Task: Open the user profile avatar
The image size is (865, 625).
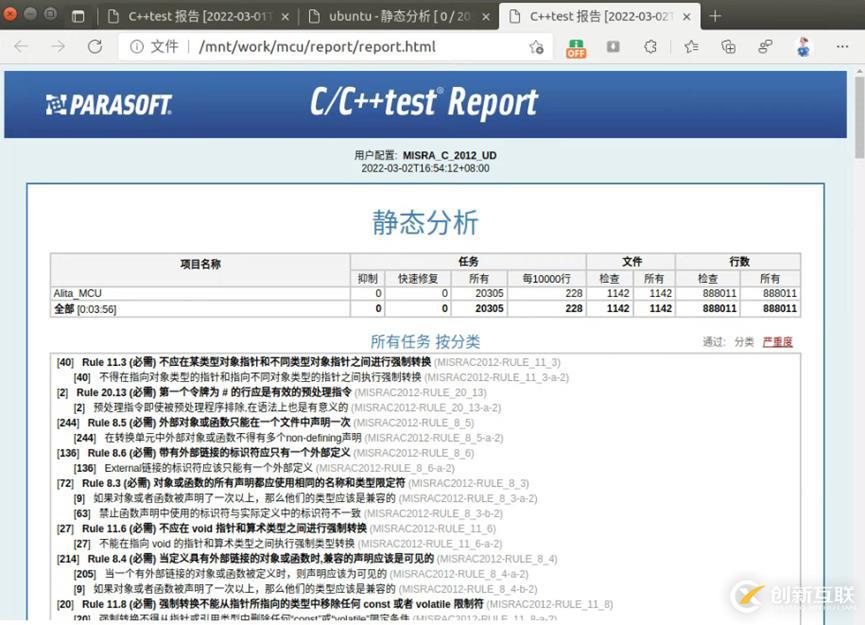Action: coord(803,47)
